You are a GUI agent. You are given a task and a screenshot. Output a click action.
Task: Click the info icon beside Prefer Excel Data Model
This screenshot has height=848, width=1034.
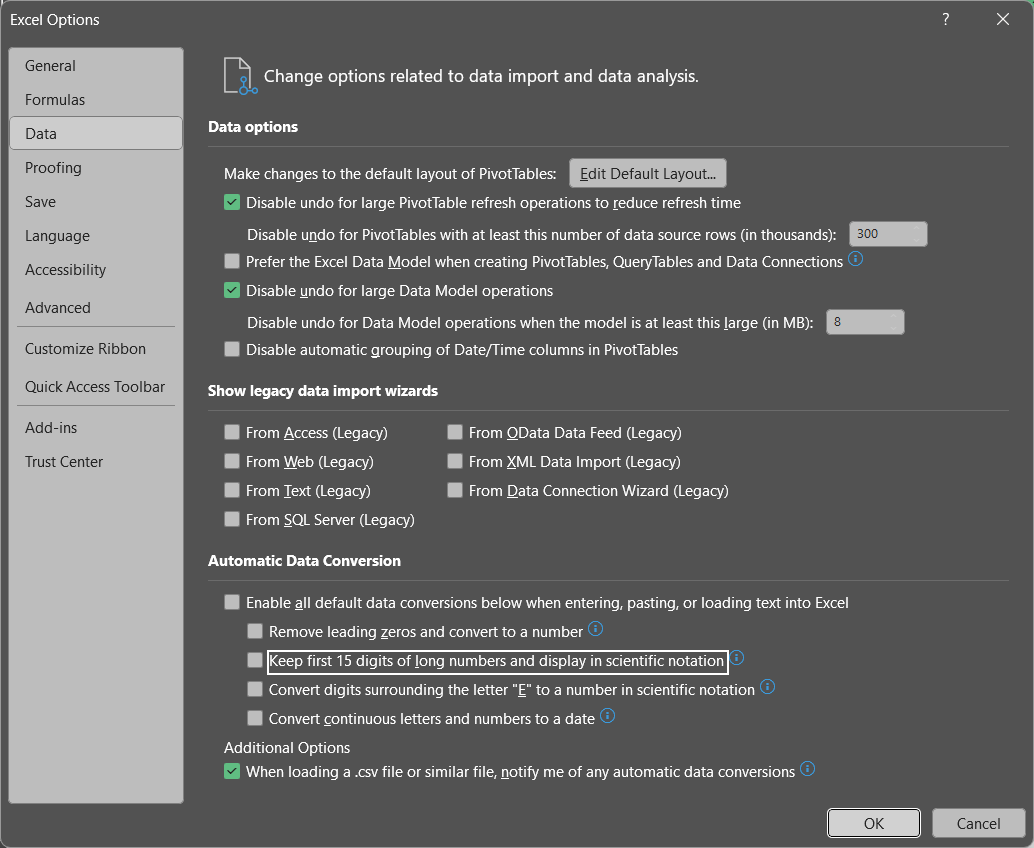[x=855, y=258]
